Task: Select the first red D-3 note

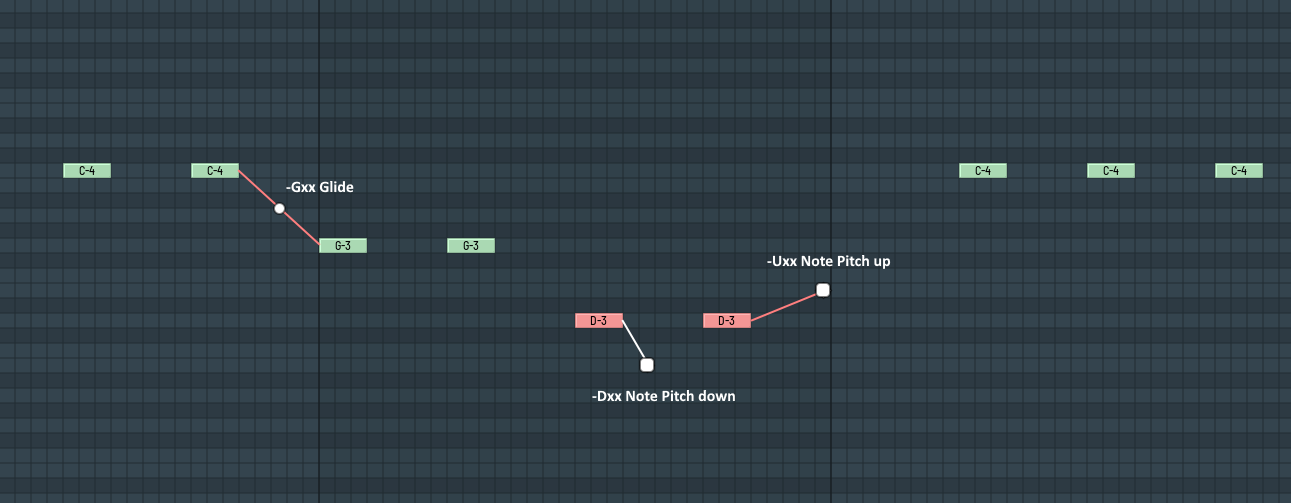Action: coord(599,321)
